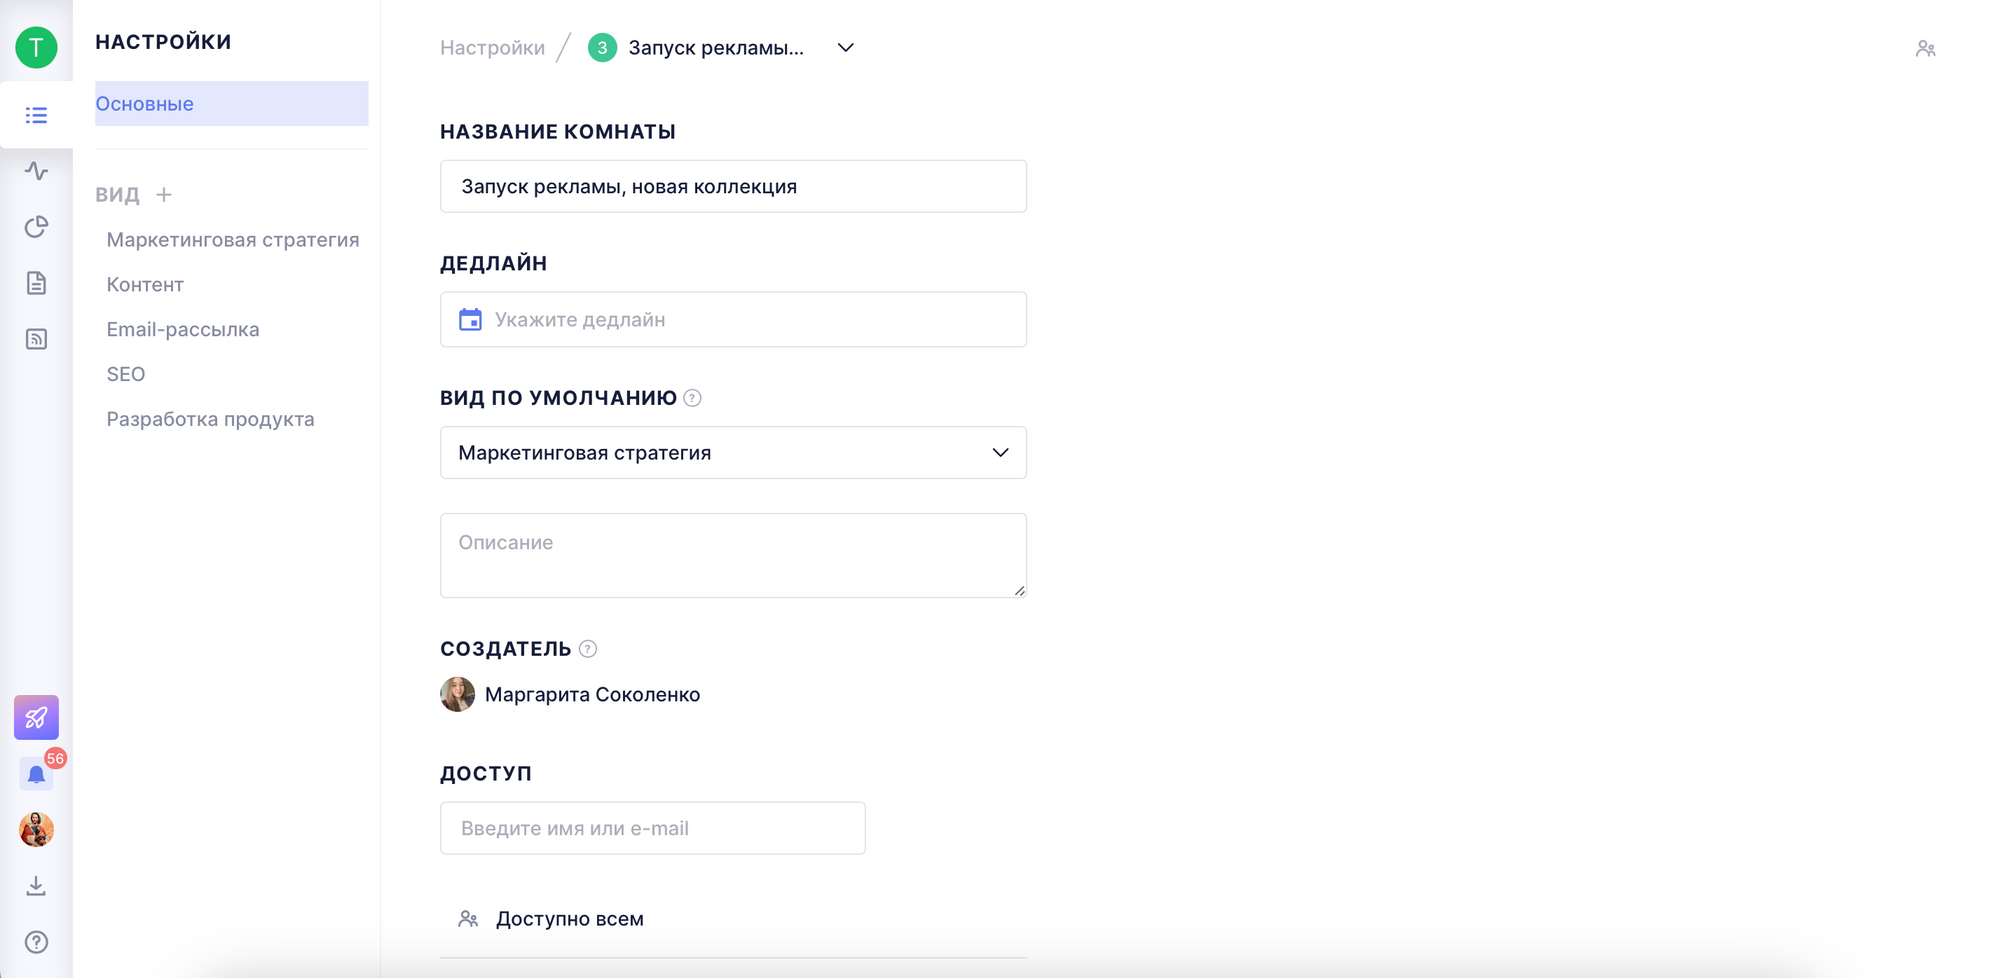Open the deadline date picker field
2000x978 pixels.
click(733, 320)
